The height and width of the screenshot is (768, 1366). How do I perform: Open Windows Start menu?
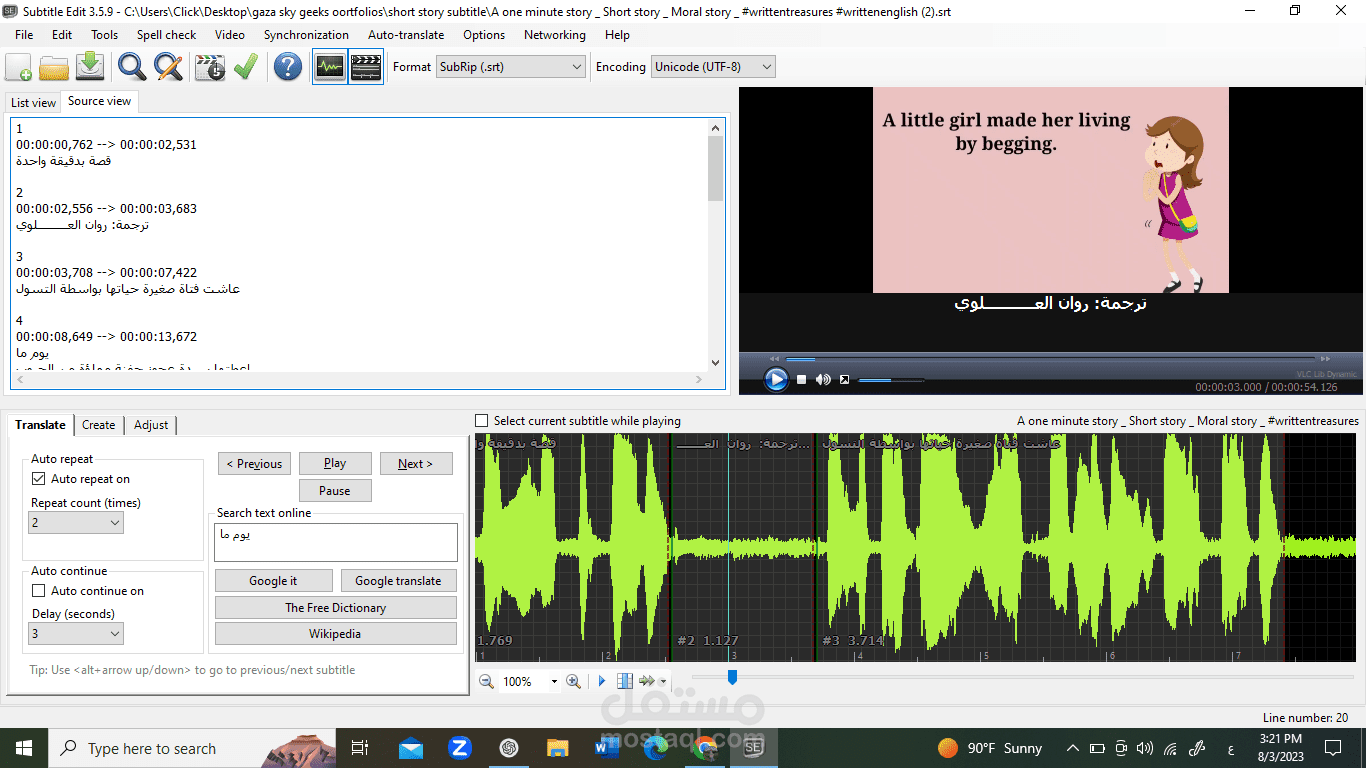23,748
